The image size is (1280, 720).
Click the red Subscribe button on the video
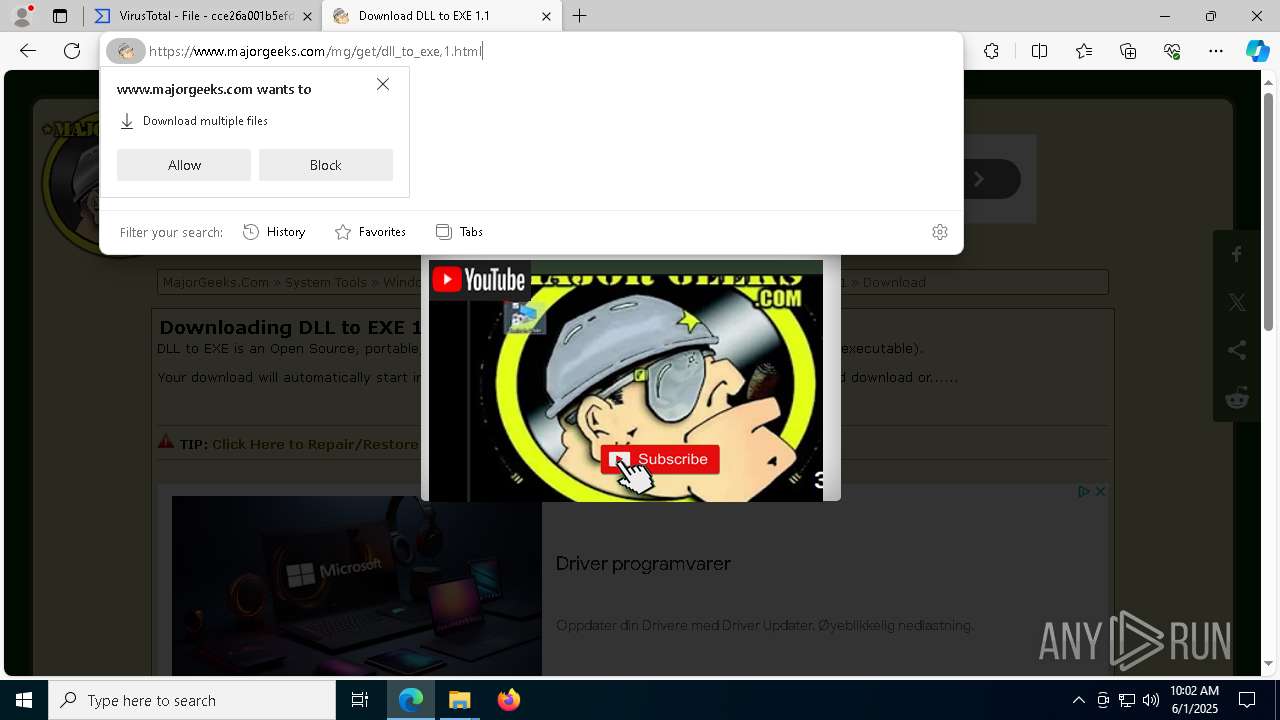point(660,459)
